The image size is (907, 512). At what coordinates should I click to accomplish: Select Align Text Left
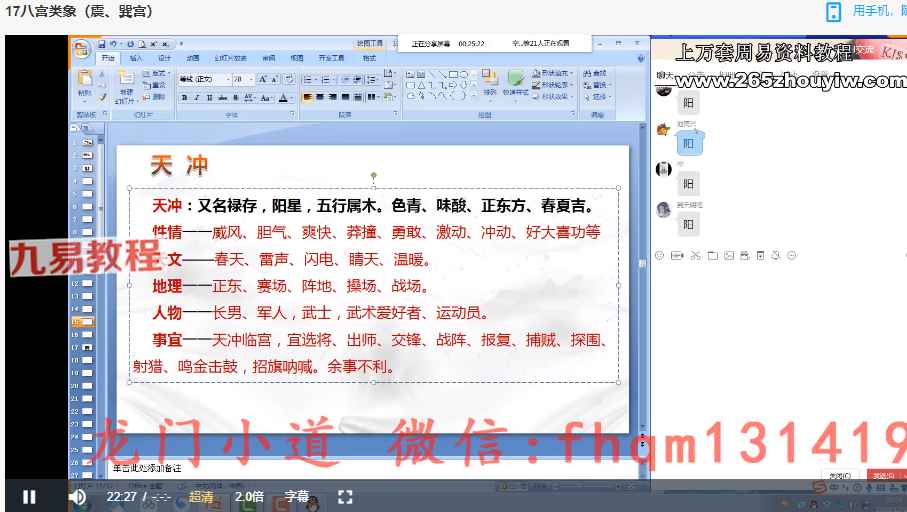pos(308,97)
